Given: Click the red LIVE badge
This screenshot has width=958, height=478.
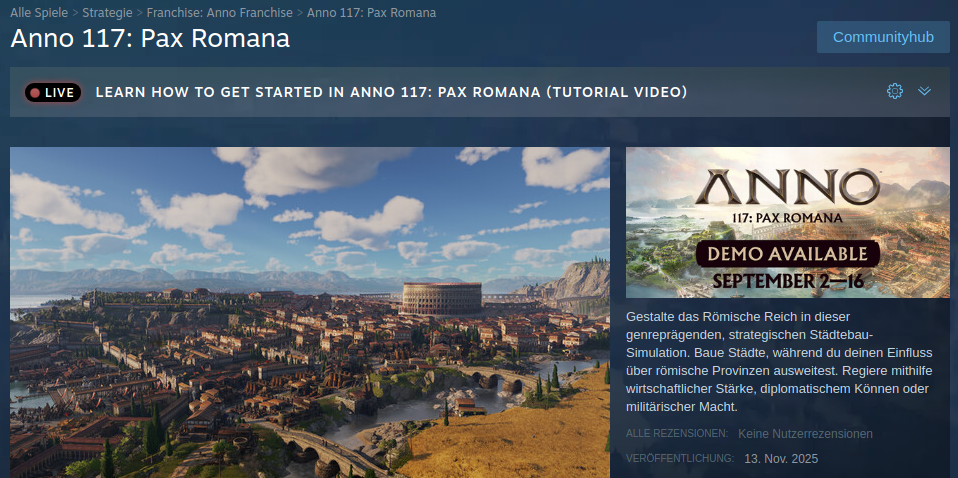Looking at the screenshot, I should [x=53, y=92].
